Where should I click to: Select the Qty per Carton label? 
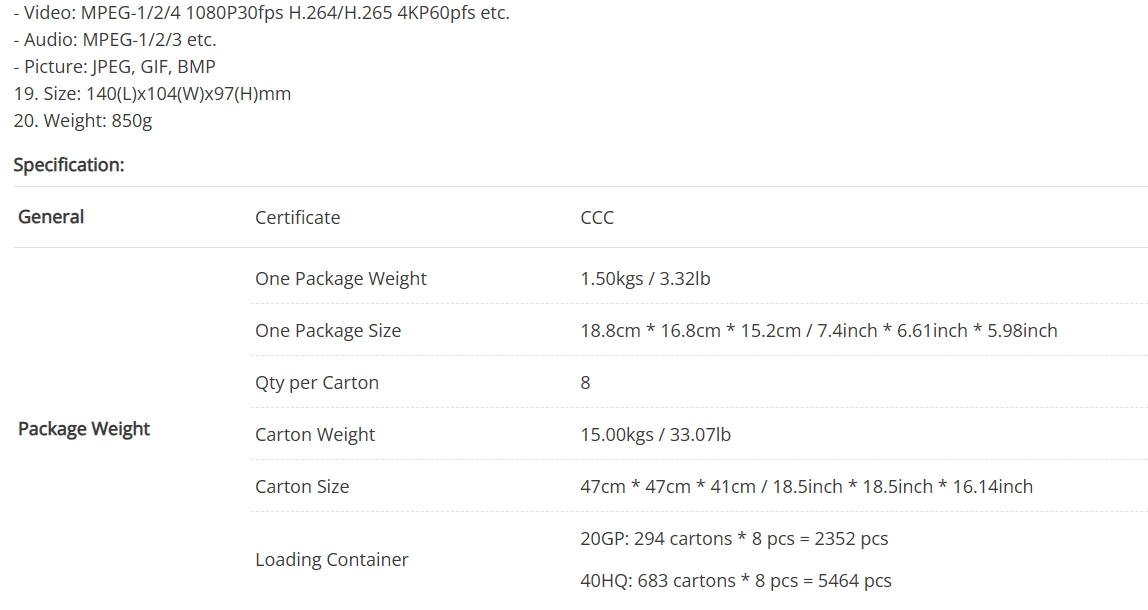tap(317, 382)
